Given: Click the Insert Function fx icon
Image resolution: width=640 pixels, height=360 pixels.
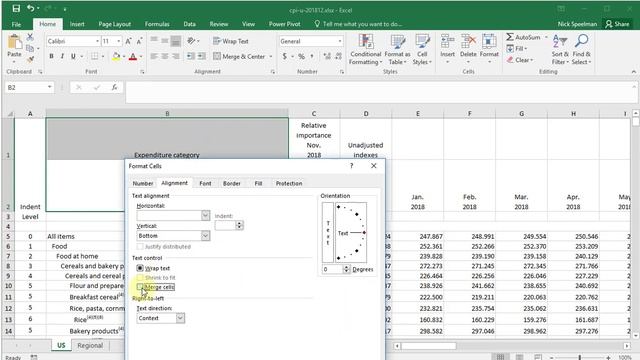Looking at the screenshot, I should (x=114, y=87).
